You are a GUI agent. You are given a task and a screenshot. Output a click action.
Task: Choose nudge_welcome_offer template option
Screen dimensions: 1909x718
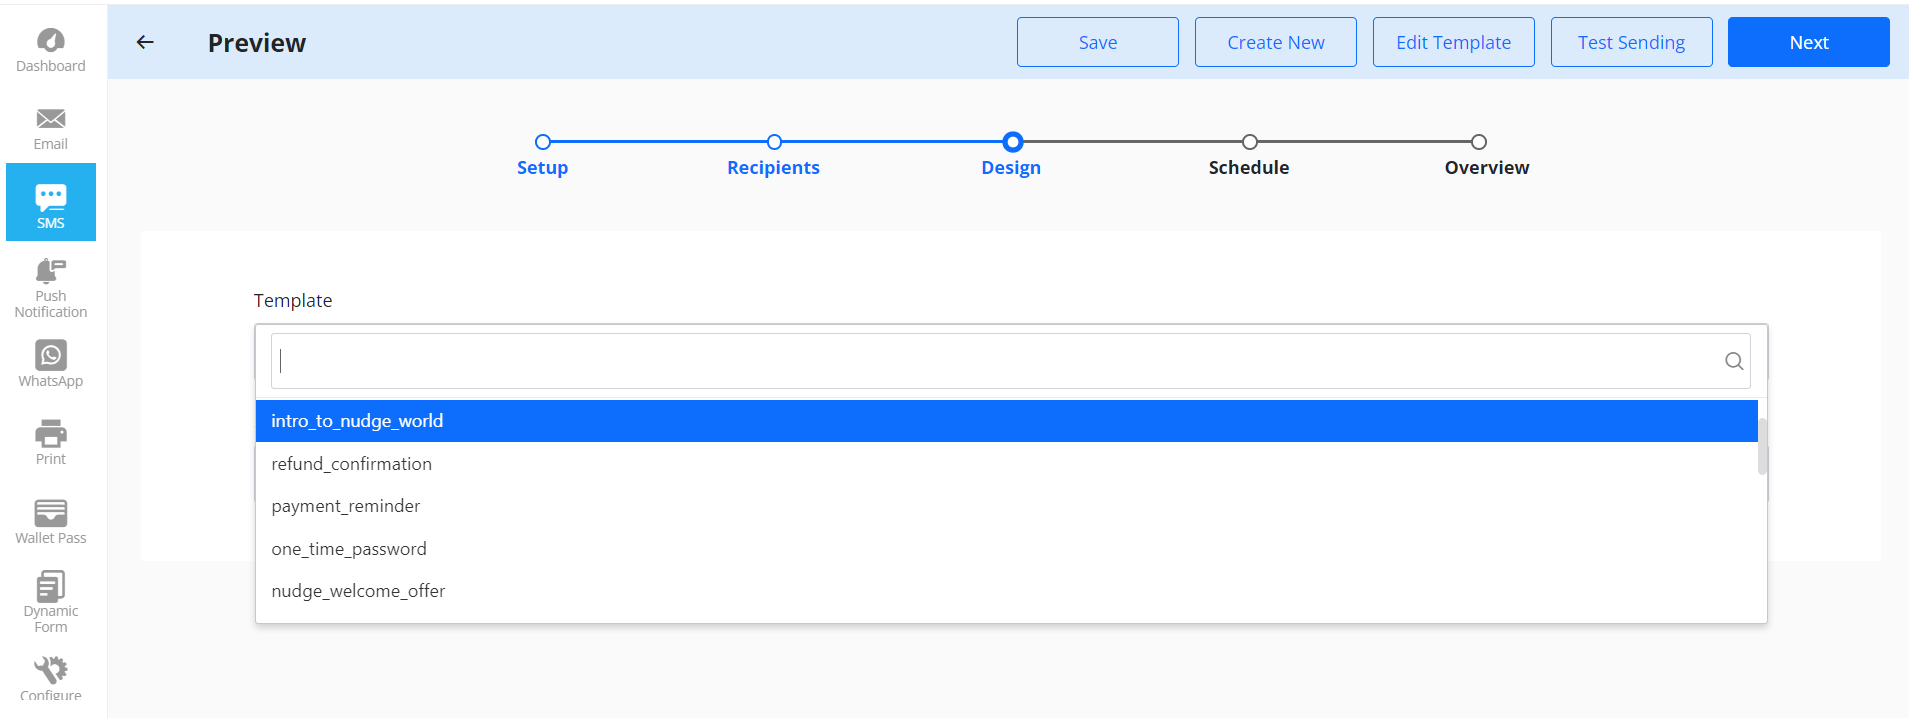tap(1007, 591)
